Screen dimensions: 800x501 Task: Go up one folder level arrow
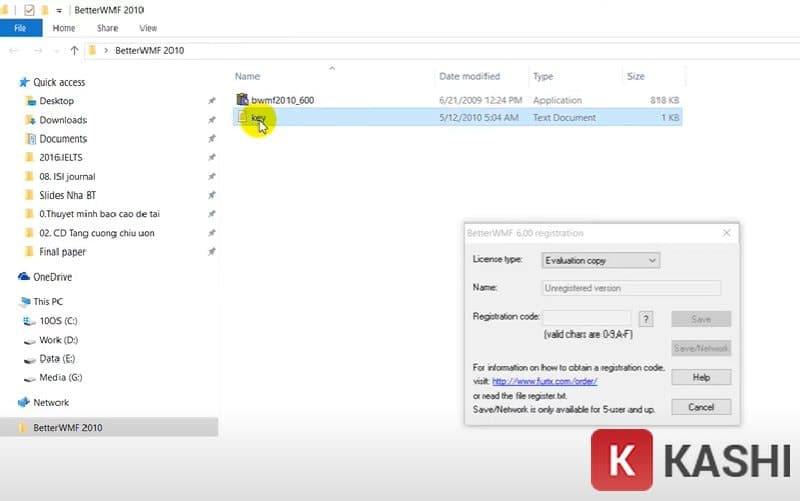pos(74,51)
